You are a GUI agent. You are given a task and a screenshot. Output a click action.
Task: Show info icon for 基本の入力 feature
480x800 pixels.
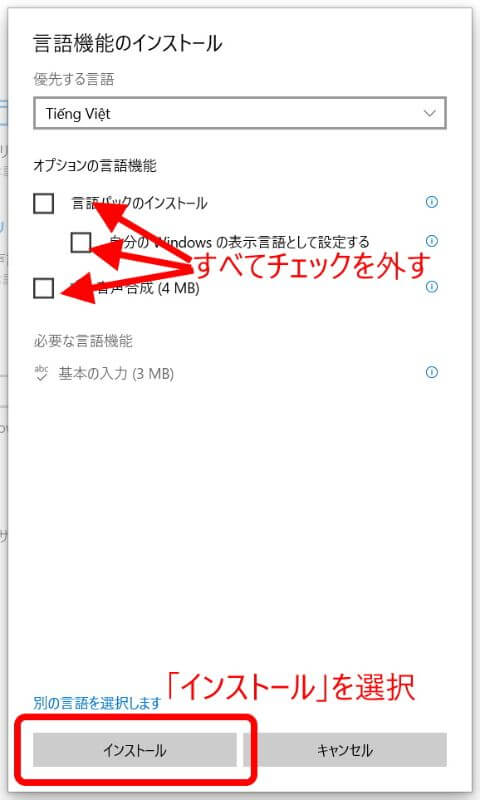point(432,372)
